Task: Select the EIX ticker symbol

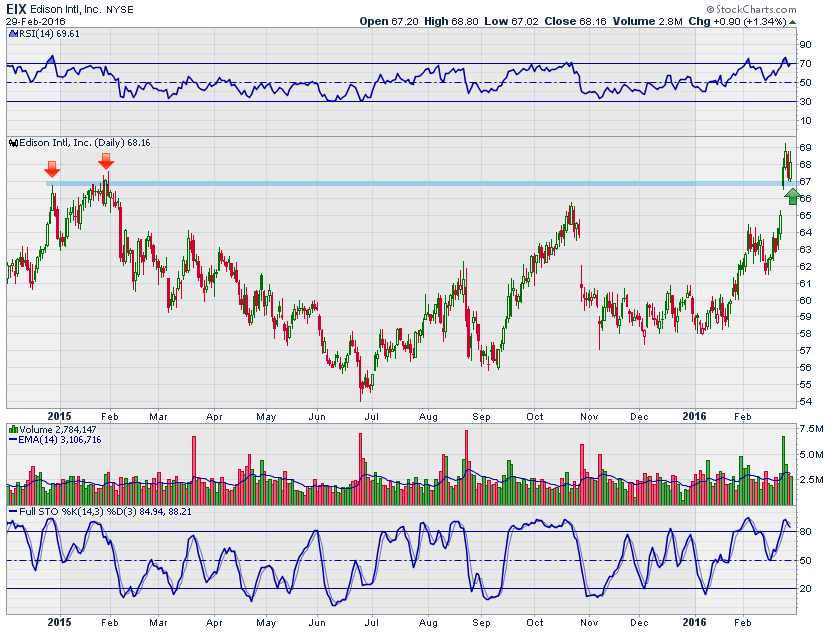Action: pyautogui.click(x=16, y=9)
